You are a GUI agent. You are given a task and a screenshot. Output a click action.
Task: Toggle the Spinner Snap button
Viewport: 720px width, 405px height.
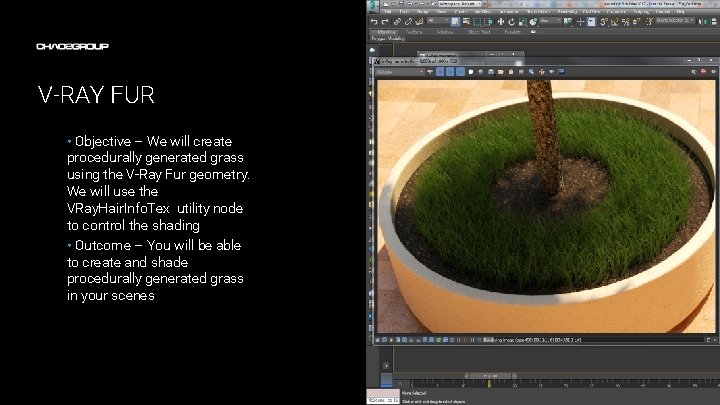[636, 22]
